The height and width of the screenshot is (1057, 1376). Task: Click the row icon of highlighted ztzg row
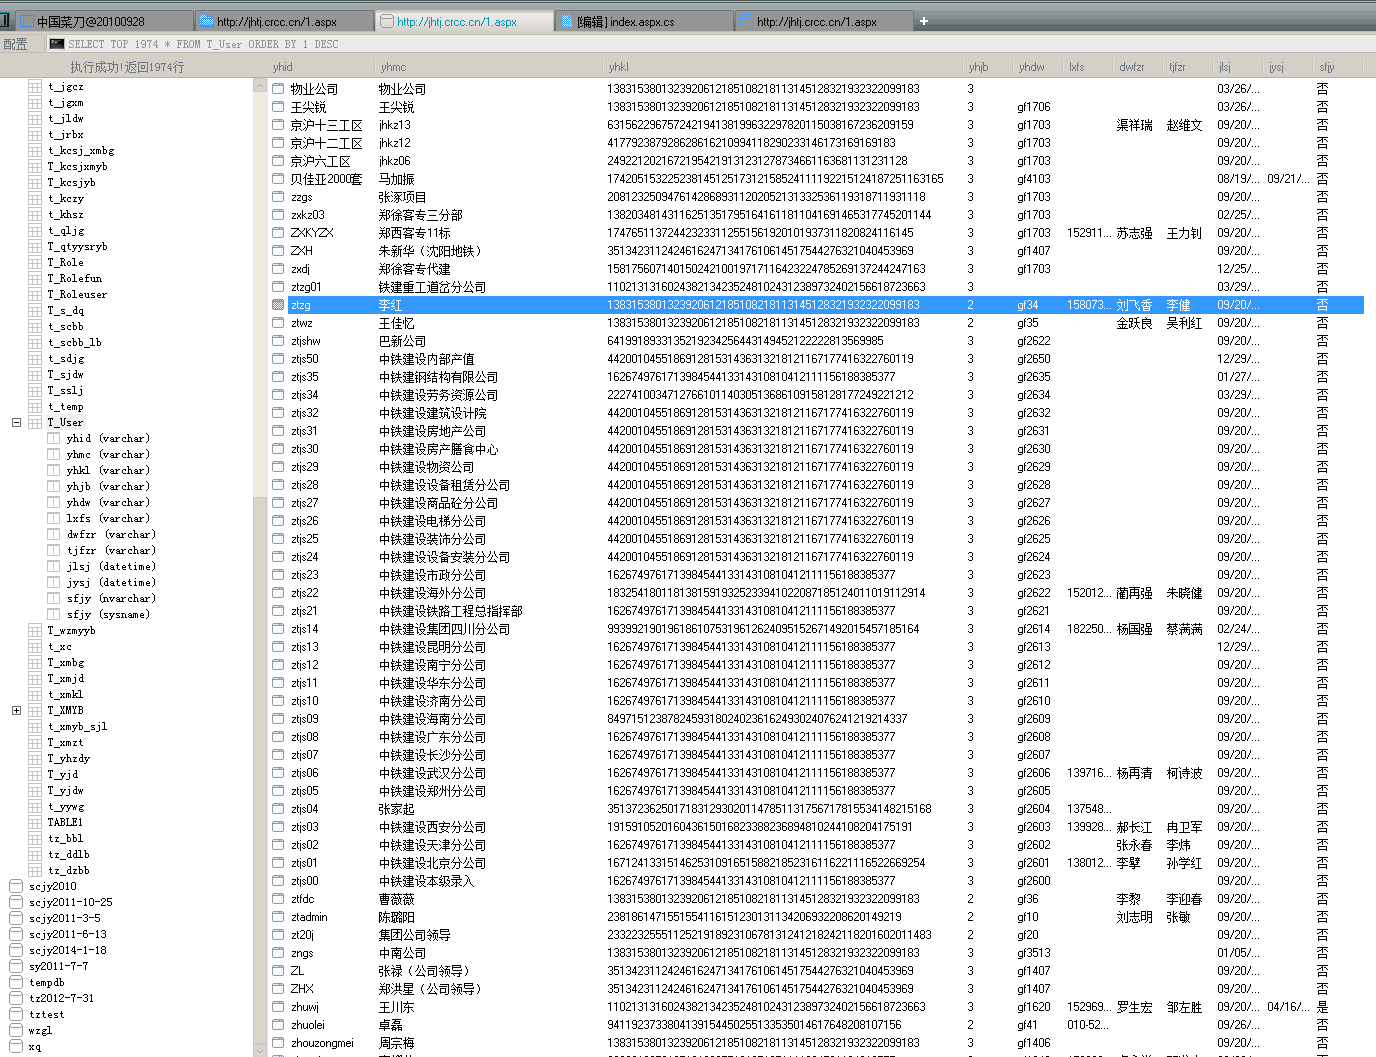[278, 305]
